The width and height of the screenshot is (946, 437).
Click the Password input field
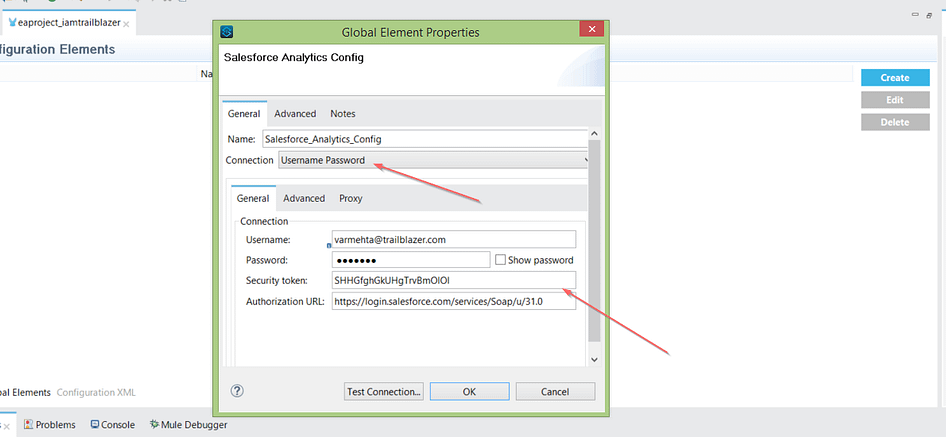411,260
